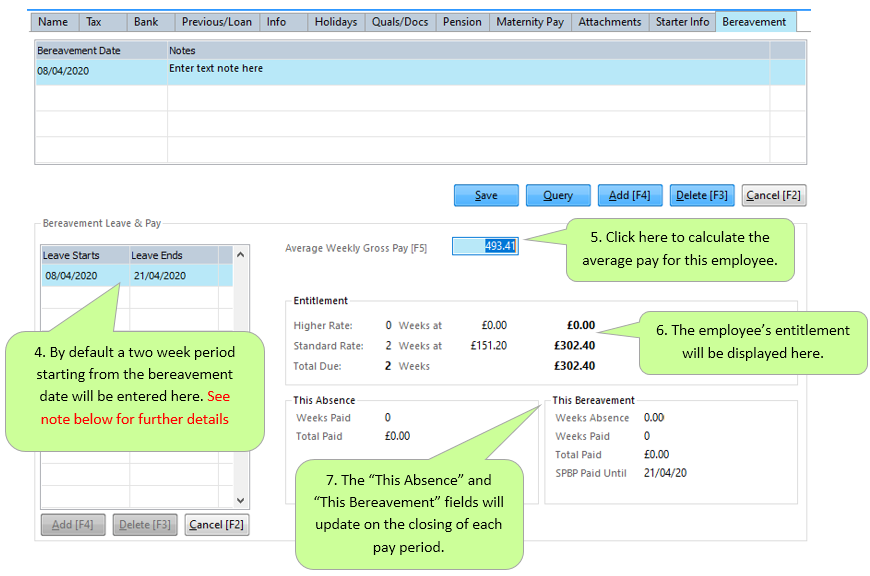The height and width of the screenshot is (576, 870).
Task: Open the Starter Info tab
Action: click(682, 22)
